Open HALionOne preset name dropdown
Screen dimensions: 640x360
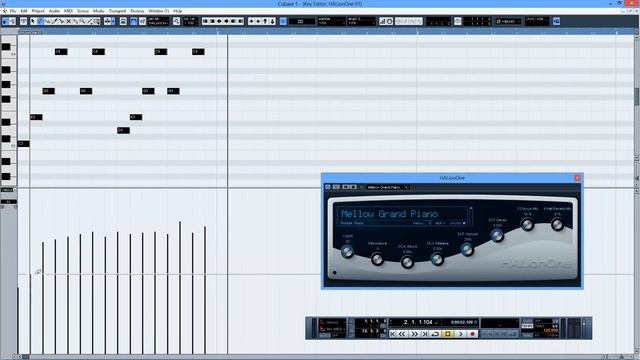click(387, 187)
